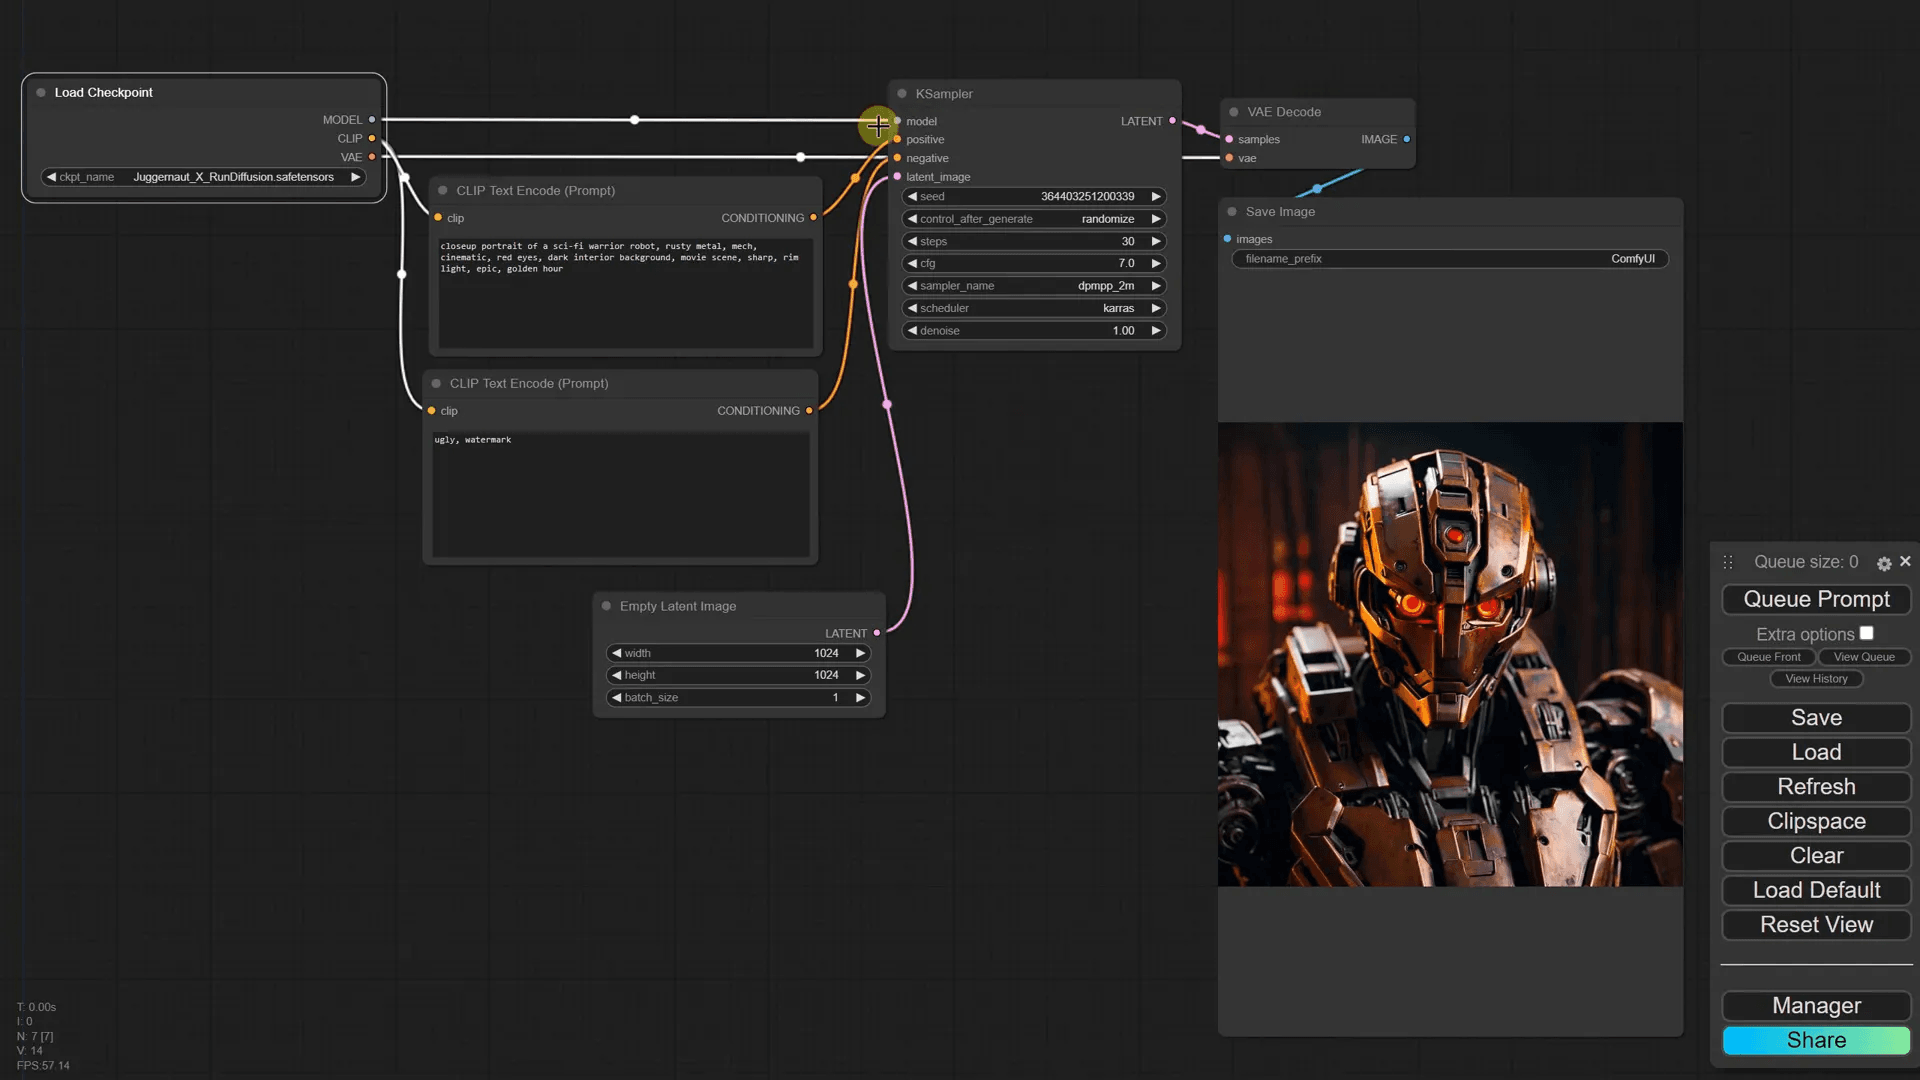1920x1080 pixels.
Task: Collapse the Empty Latent Image node dot
Action: click(606, 606)
